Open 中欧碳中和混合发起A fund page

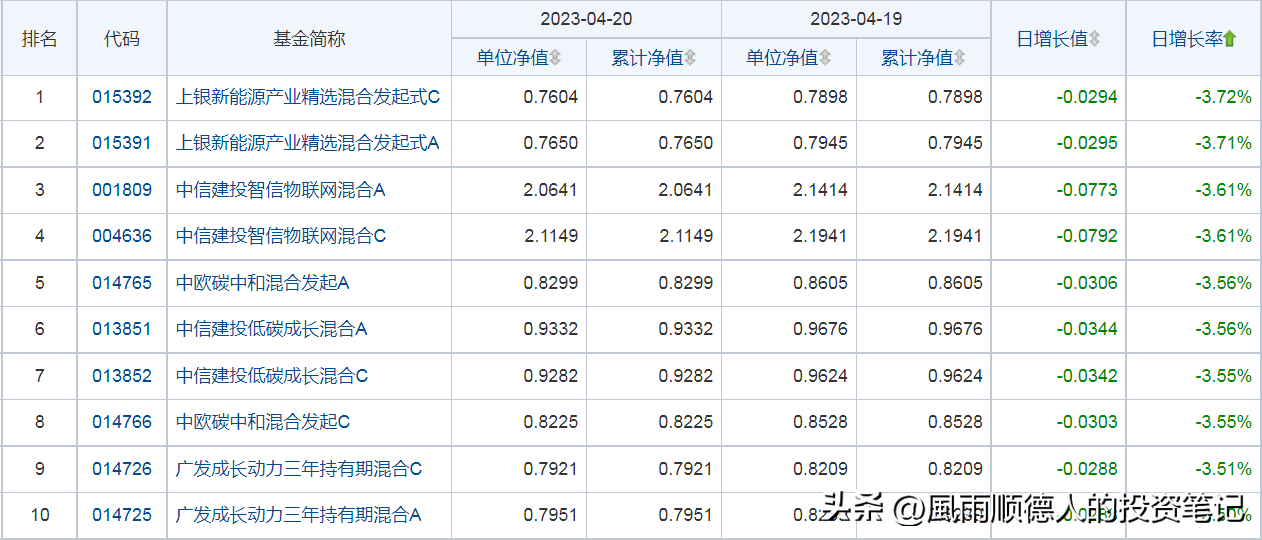tap(263, 283)
